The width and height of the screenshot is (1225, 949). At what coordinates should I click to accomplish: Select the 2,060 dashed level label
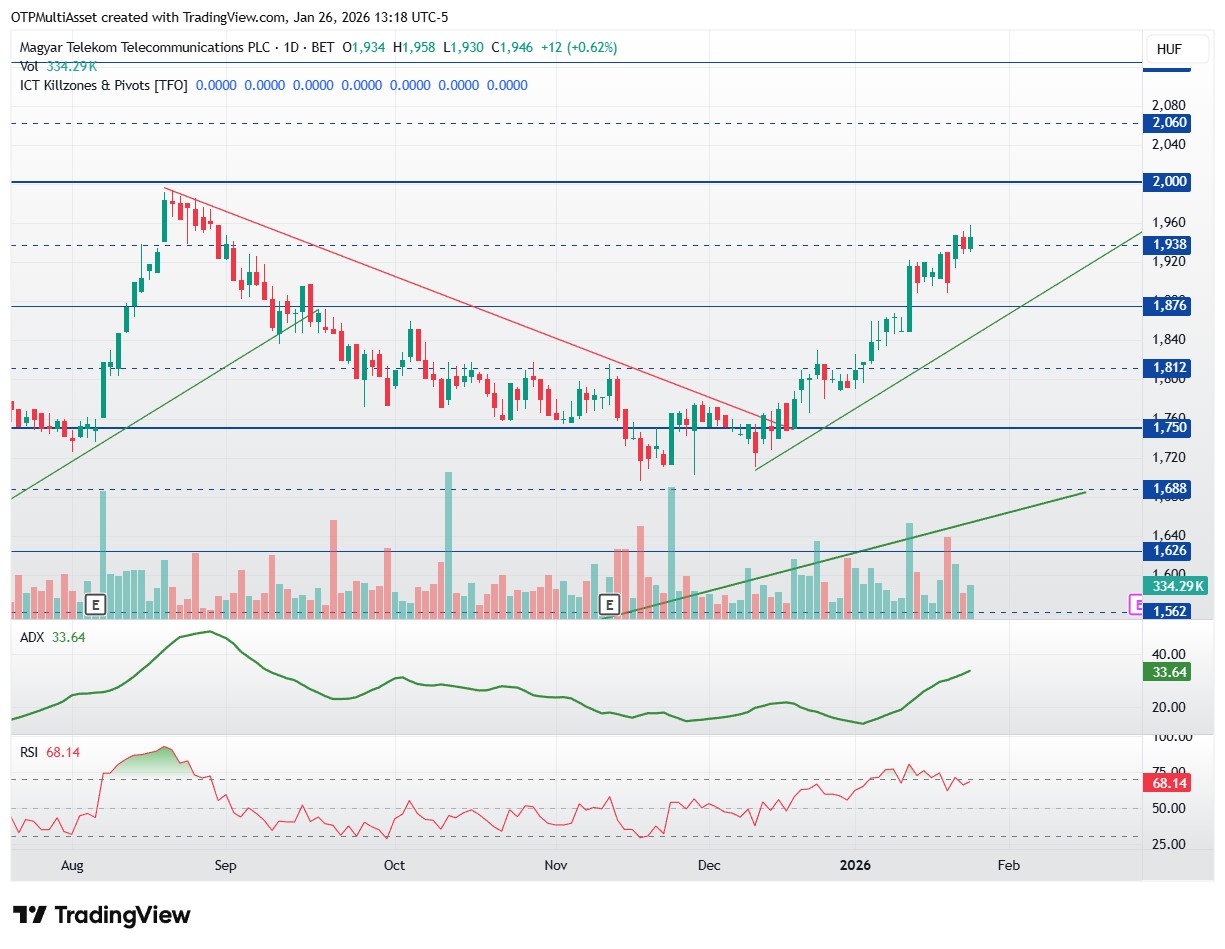click(1169, 123)
